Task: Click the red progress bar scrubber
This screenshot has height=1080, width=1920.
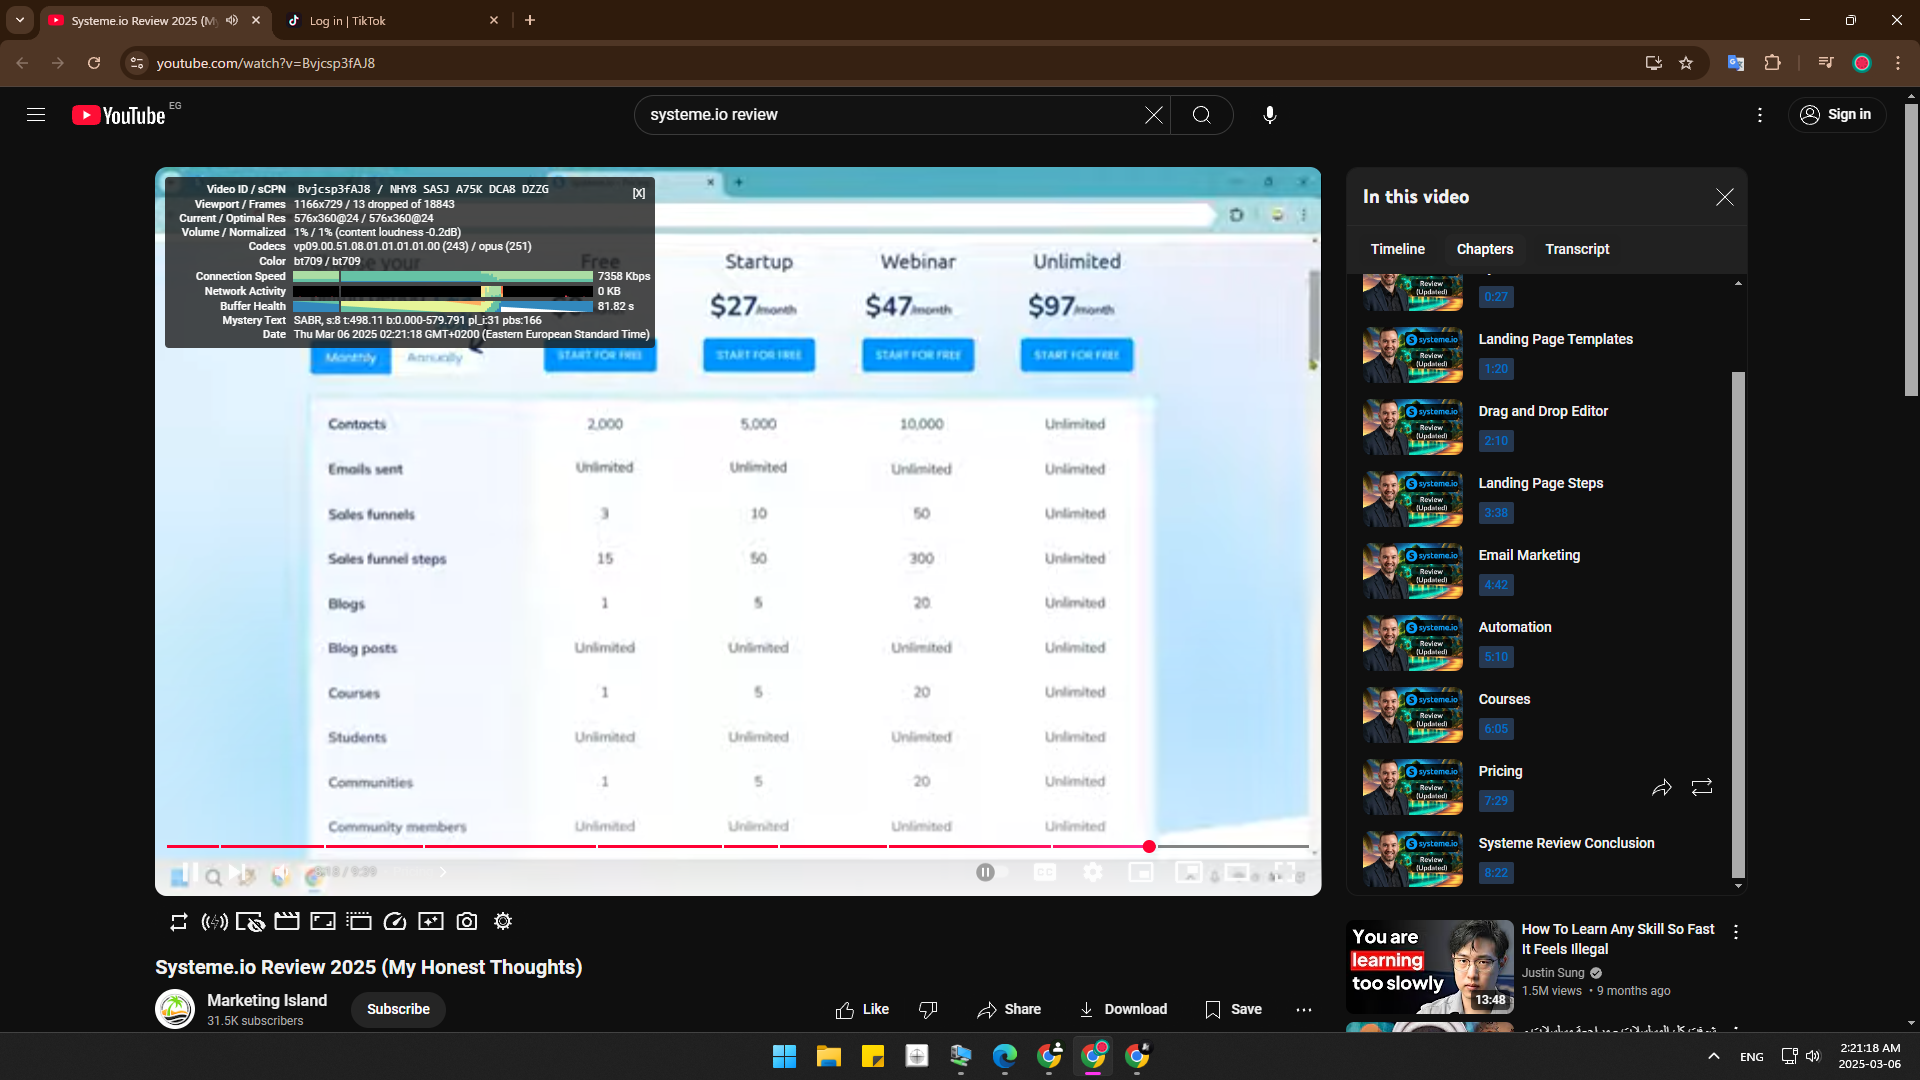Action: coord(1149,847)
